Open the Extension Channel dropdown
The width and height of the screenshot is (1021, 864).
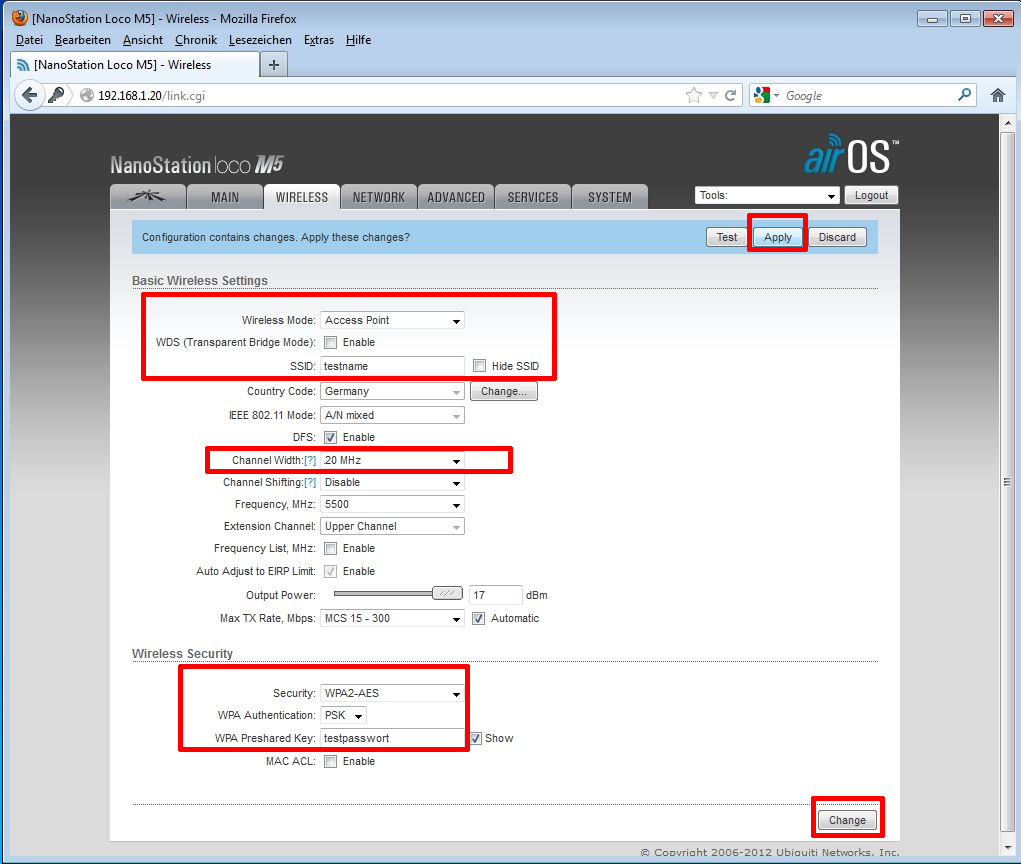392,526
